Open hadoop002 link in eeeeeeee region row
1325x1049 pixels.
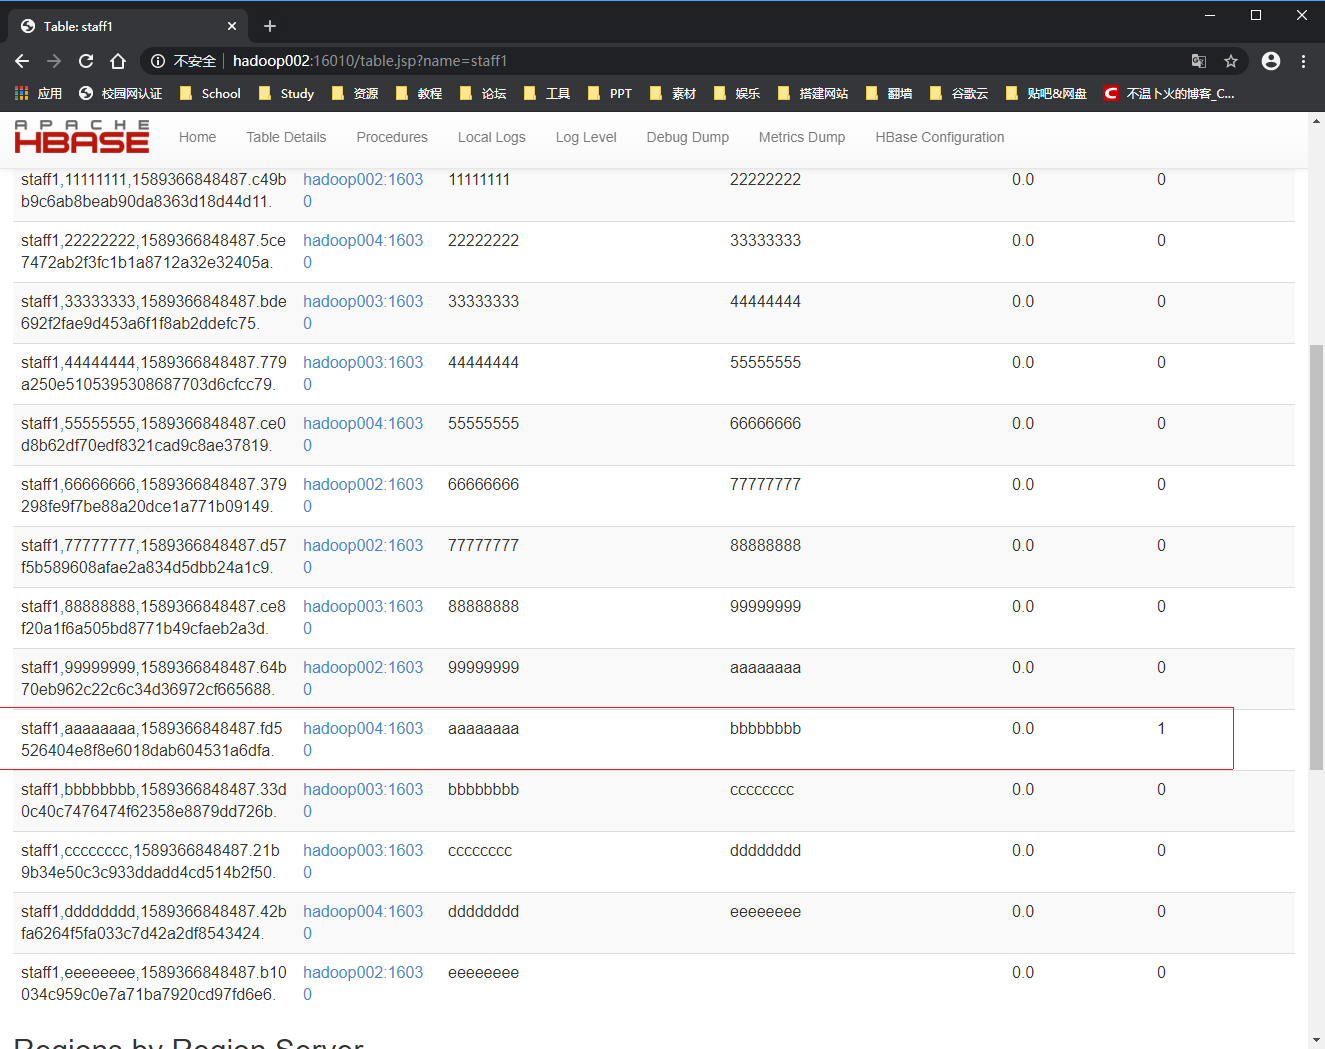[363, 983]
